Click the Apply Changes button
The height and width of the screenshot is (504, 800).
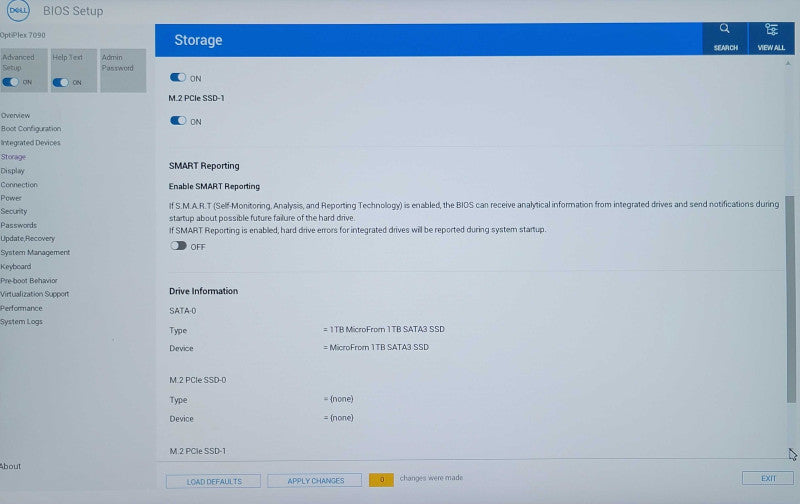pyautogui.click(x=315, y=481)
